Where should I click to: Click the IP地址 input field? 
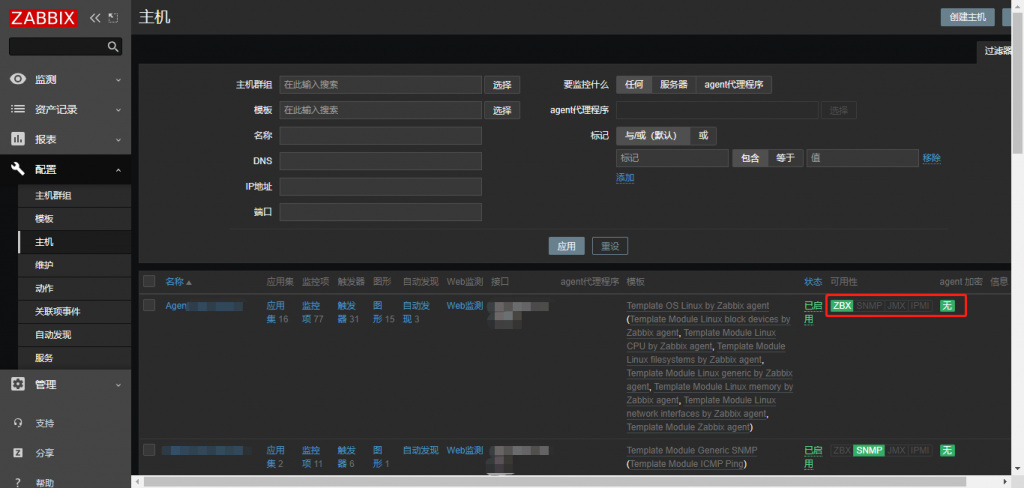(380, 187)
